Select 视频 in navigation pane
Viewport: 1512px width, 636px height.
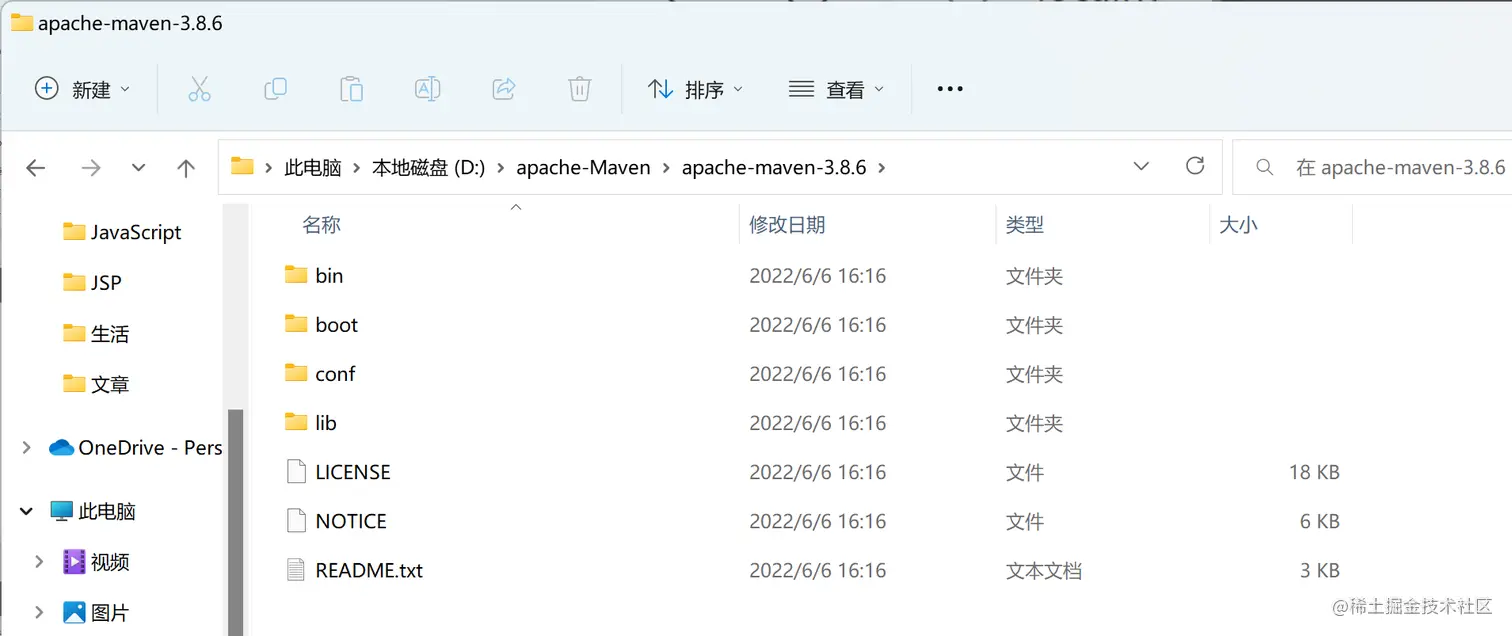[96, 562]
